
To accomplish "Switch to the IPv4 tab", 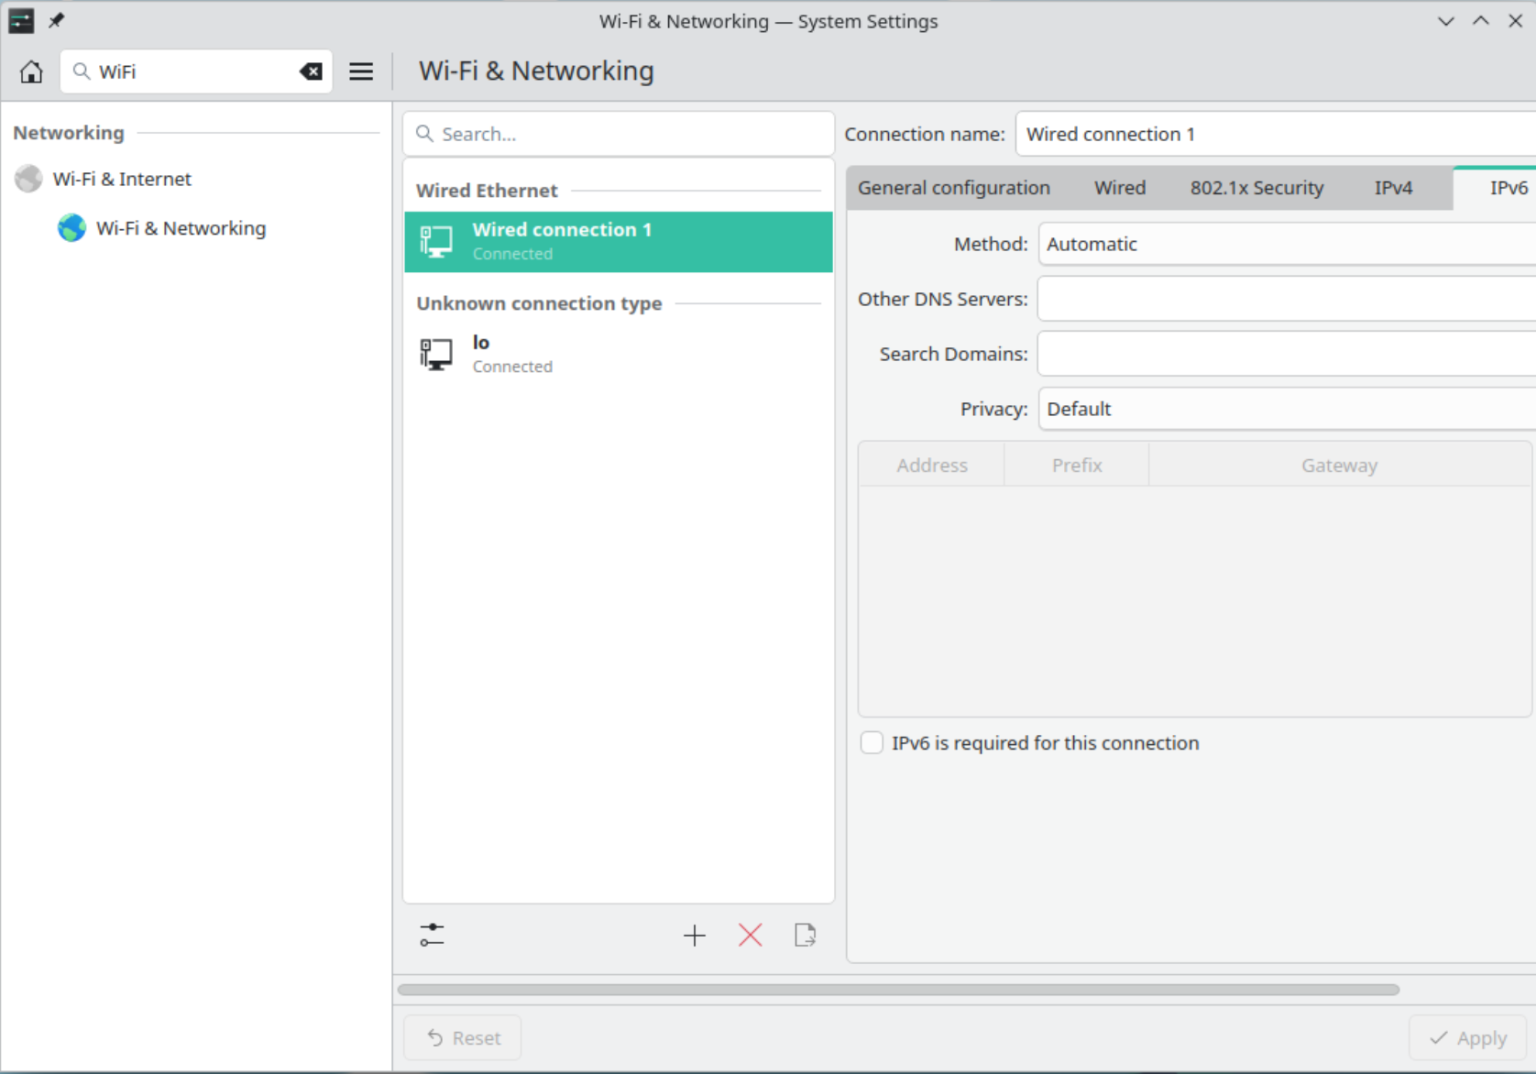I will click(1393, 187).
